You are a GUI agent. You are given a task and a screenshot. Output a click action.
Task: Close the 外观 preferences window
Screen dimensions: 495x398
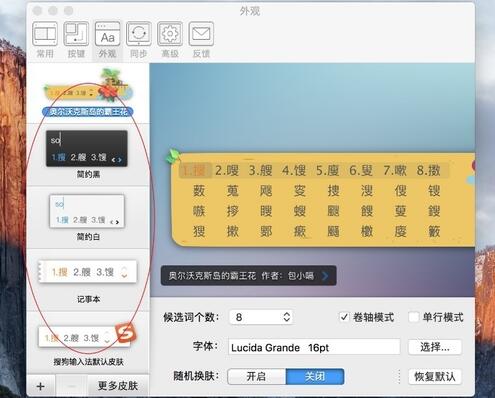[x=37, y=11]
